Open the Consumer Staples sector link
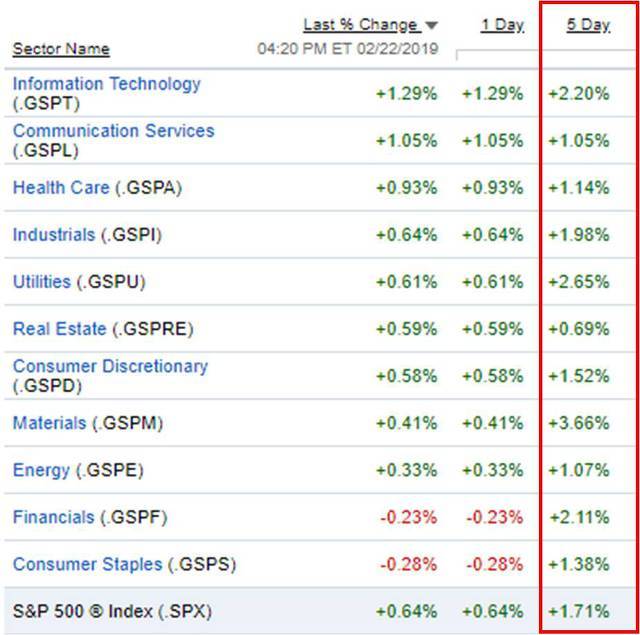Screen dimensions: 640x635 pyautogui.click(x=87, y=564)
